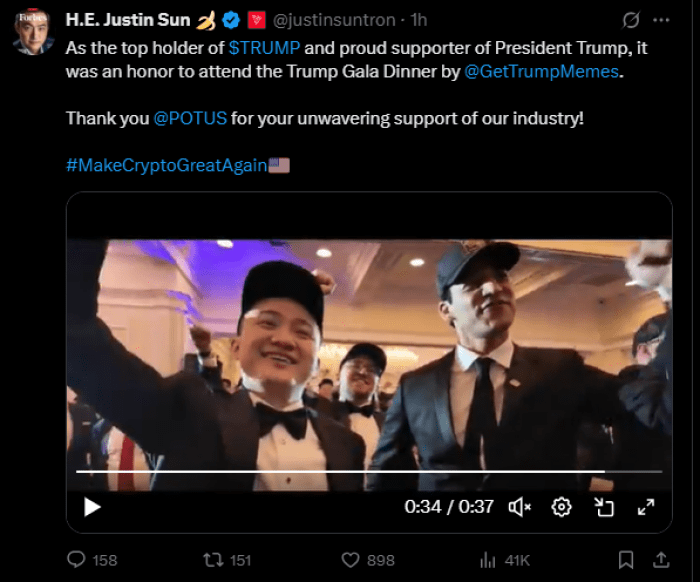The image size is (700, 582).
Task: Visit the @POTUS mention link
Action: (x=189, y=118)
